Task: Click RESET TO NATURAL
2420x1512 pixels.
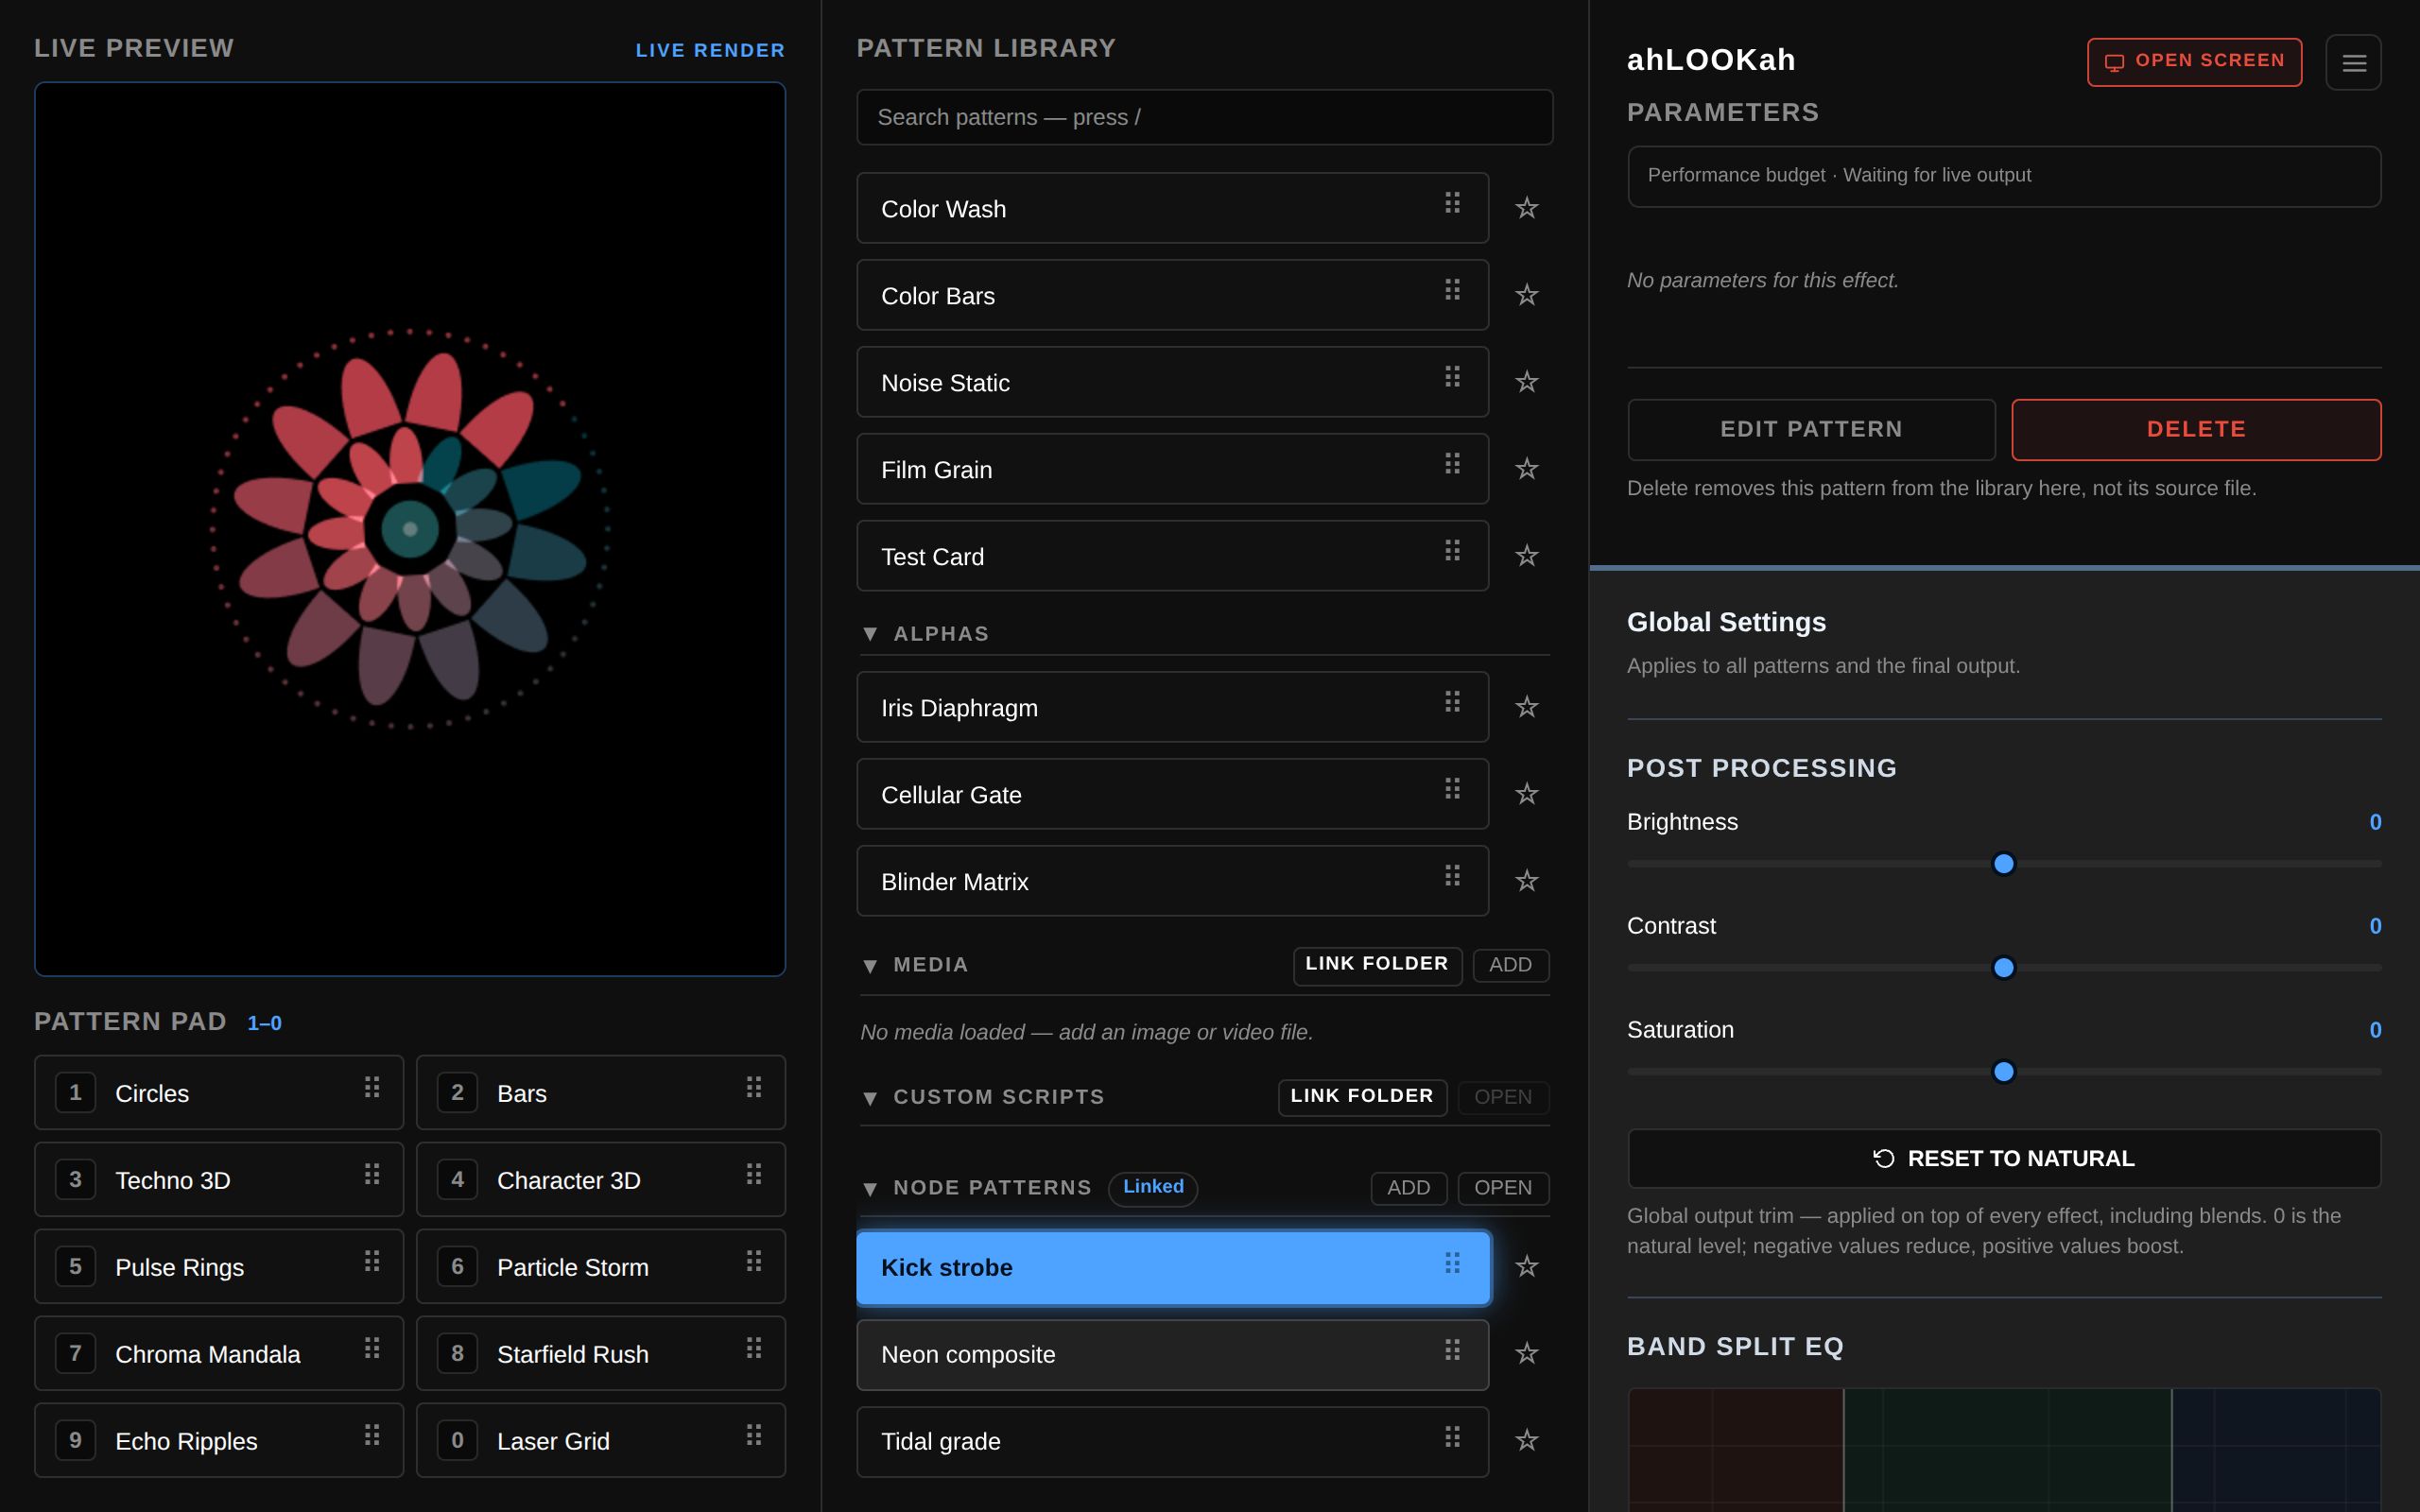Action: (2004, 1159)
